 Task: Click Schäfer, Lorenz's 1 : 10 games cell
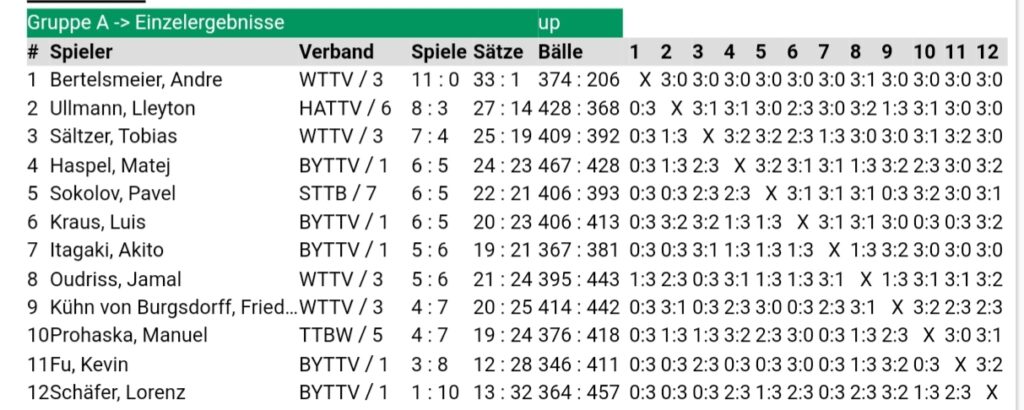[x=437, y=392]
